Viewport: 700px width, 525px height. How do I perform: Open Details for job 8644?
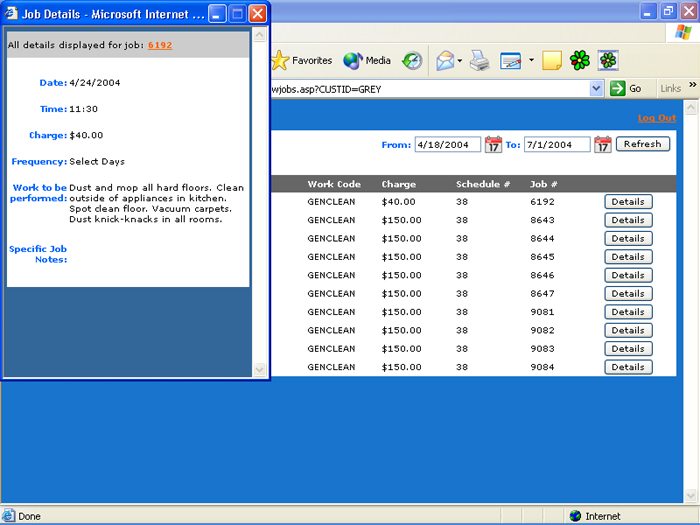628,238
